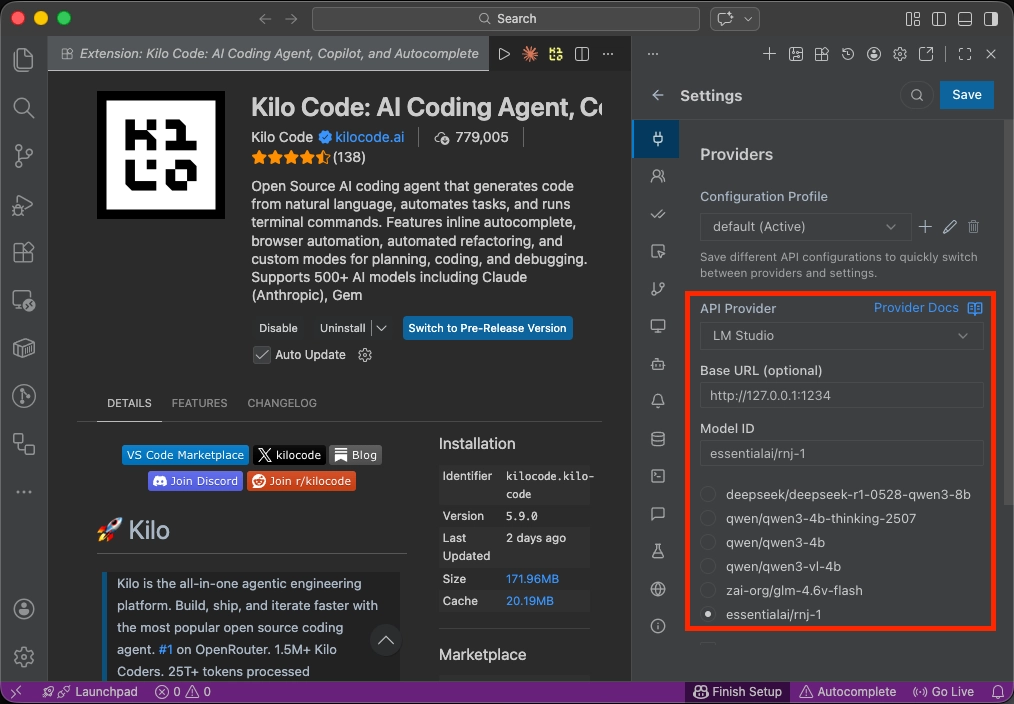1014x704 pixels.
Task: Split the editor right
Action: (582, 54)
